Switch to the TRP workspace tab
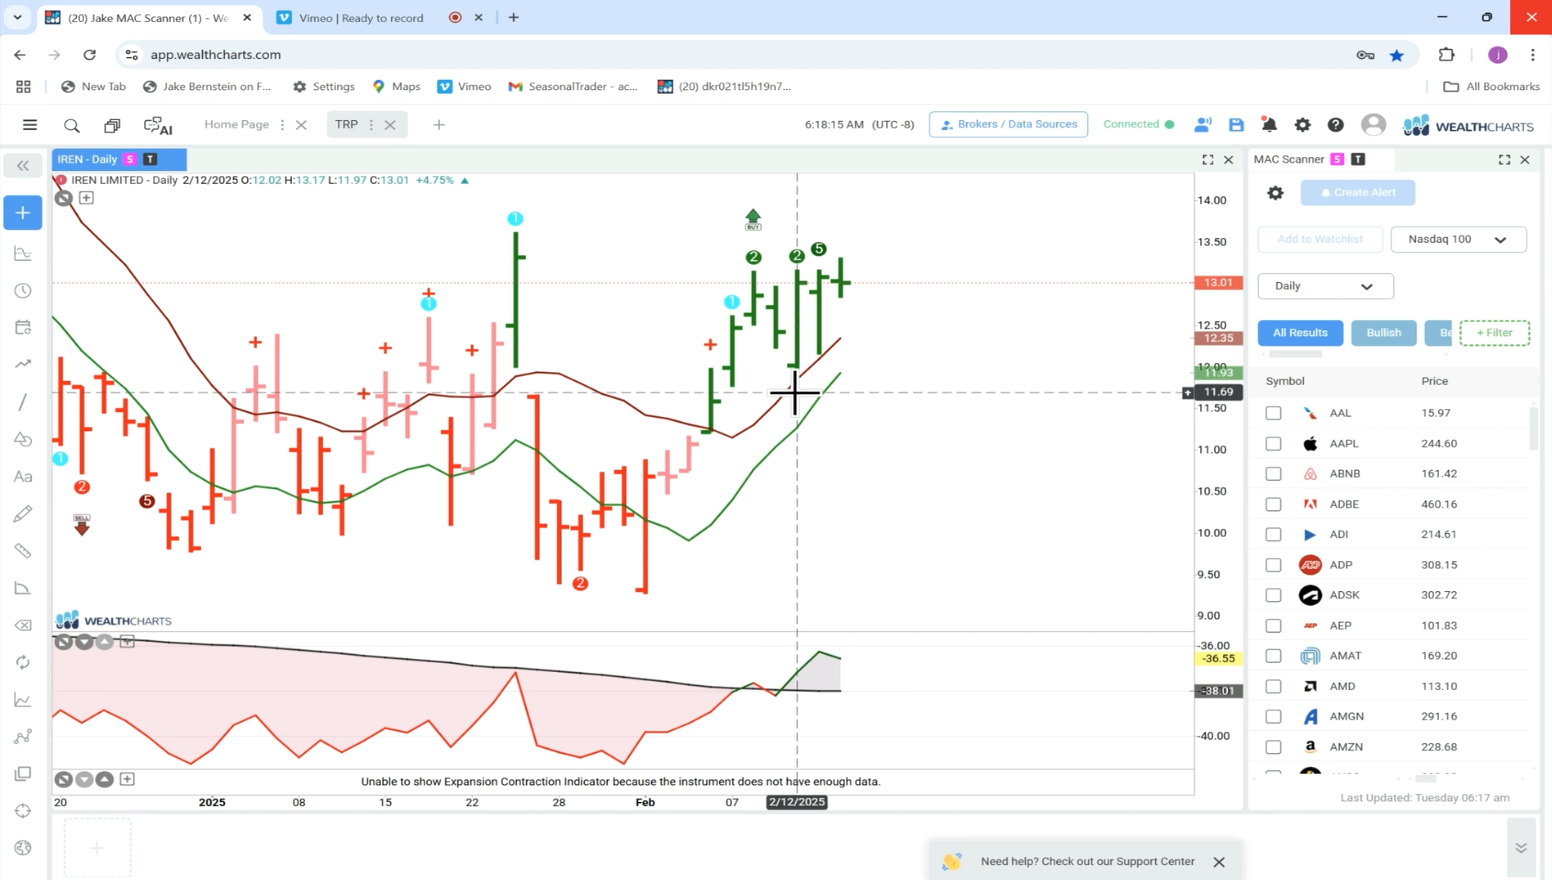 click(346, 125)
